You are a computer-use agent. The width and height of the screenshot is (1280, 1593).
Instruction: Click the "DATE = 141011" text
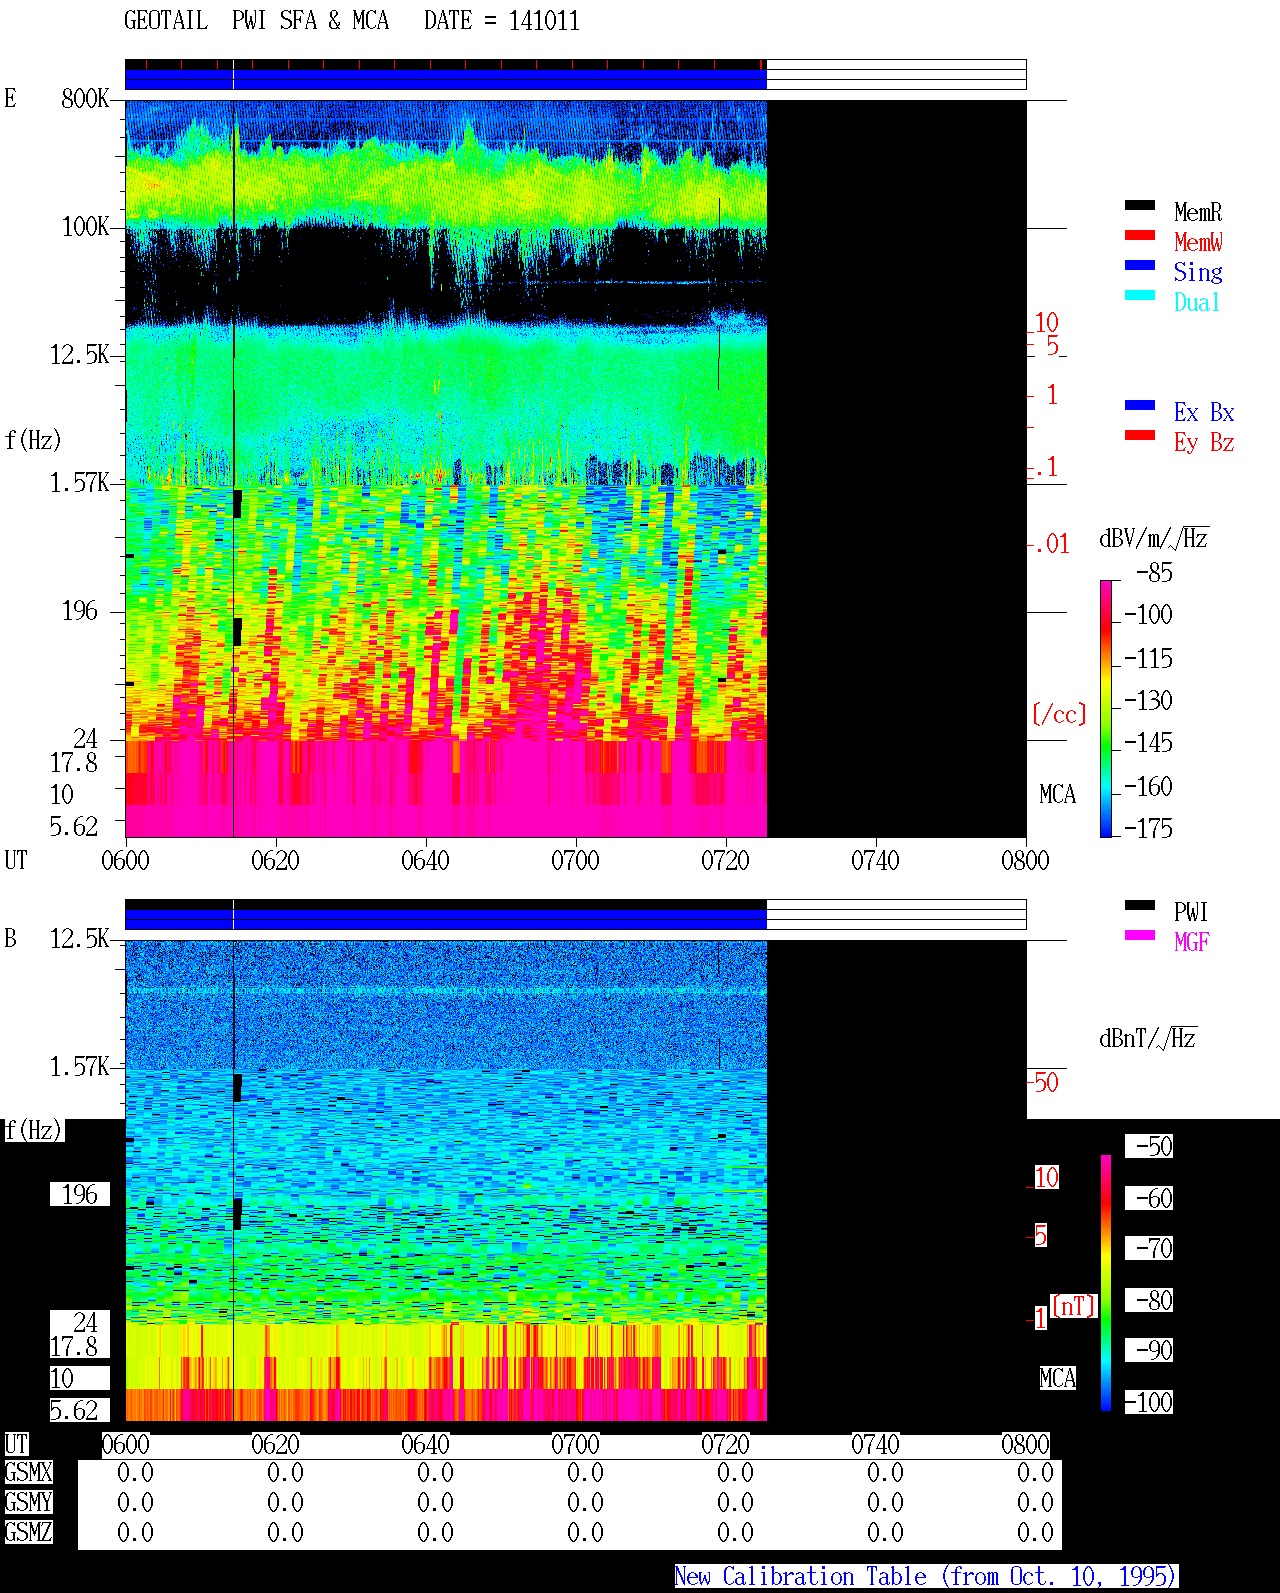click(502, 21)
